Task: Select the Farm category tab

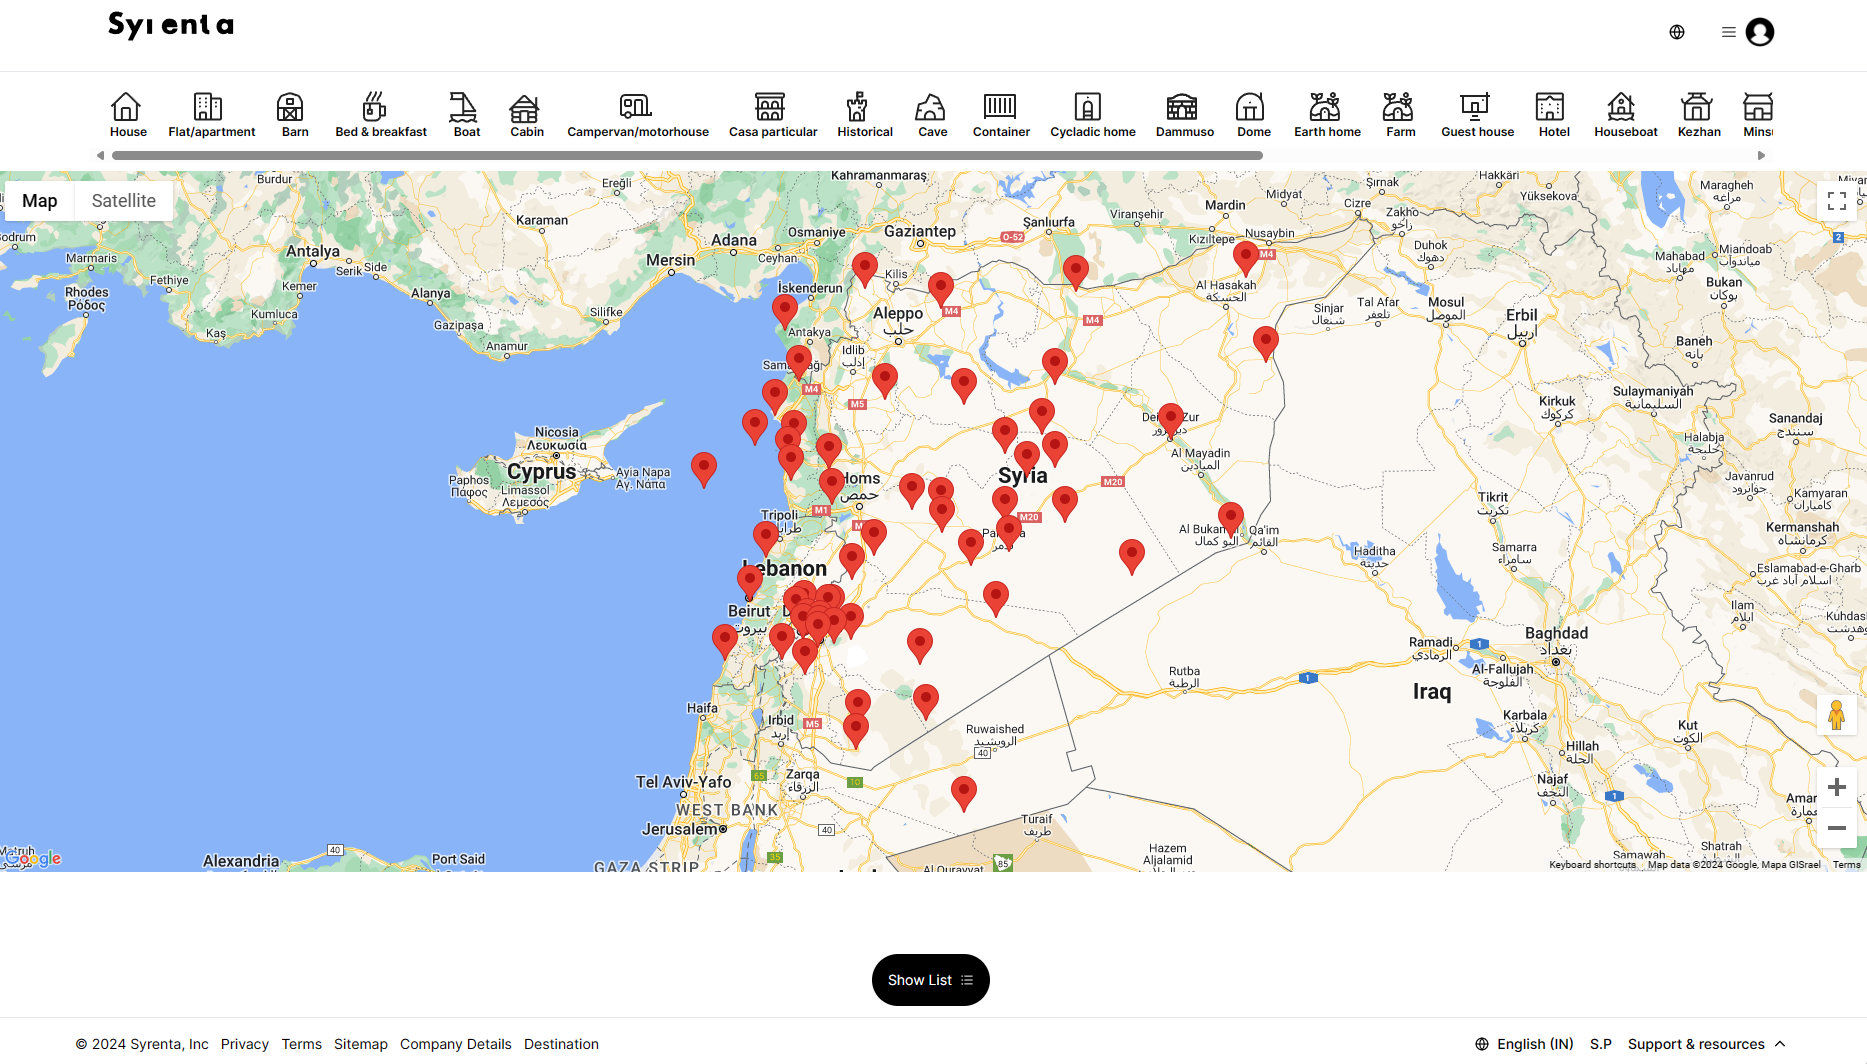Action: (x=1400, y=114)
